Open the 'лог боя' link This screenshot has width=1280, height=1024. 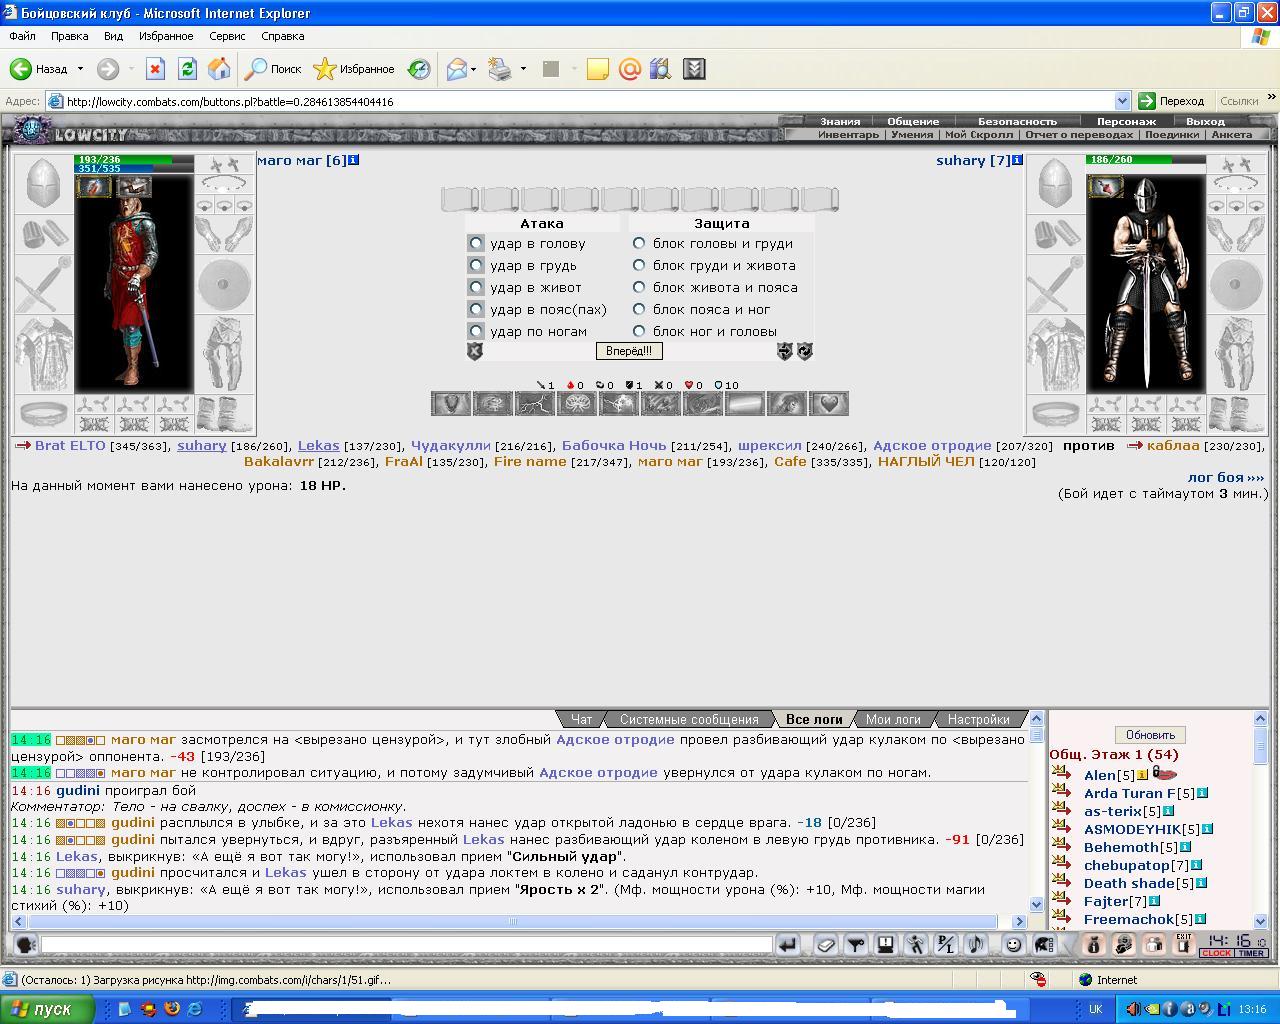(x=1226, y=477)
